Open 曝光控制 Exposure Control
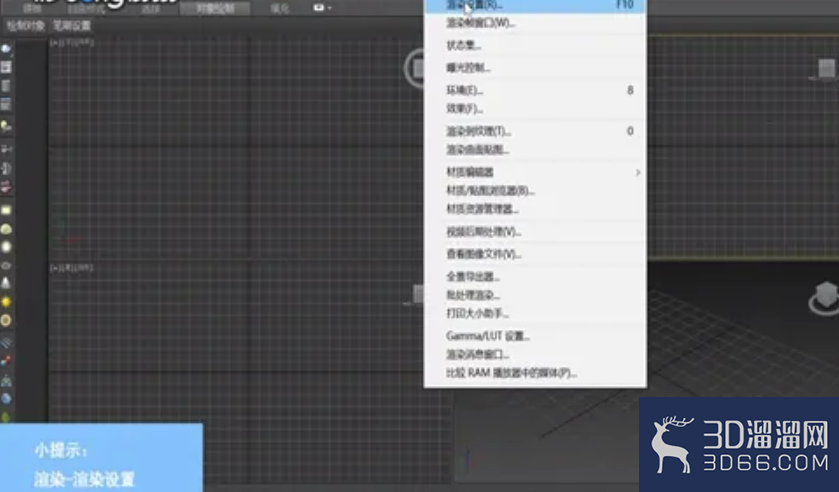This screenshot has width=839, height=492. [x=535, y=68]
